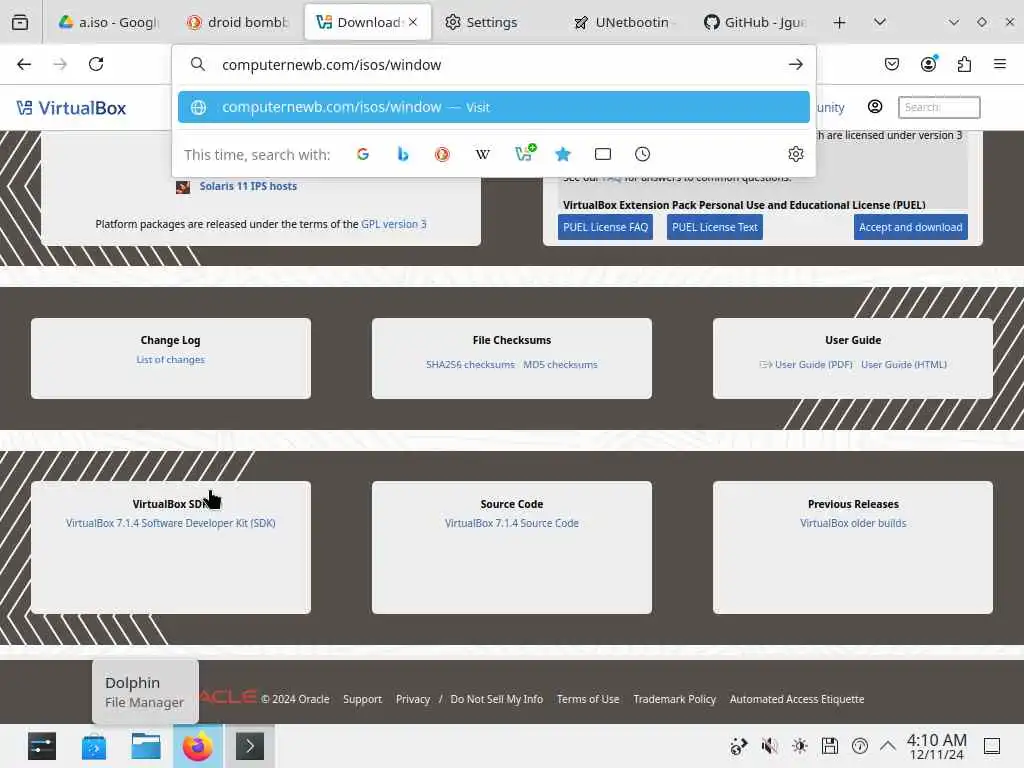Open Automated Access Etiquette link

797,699
